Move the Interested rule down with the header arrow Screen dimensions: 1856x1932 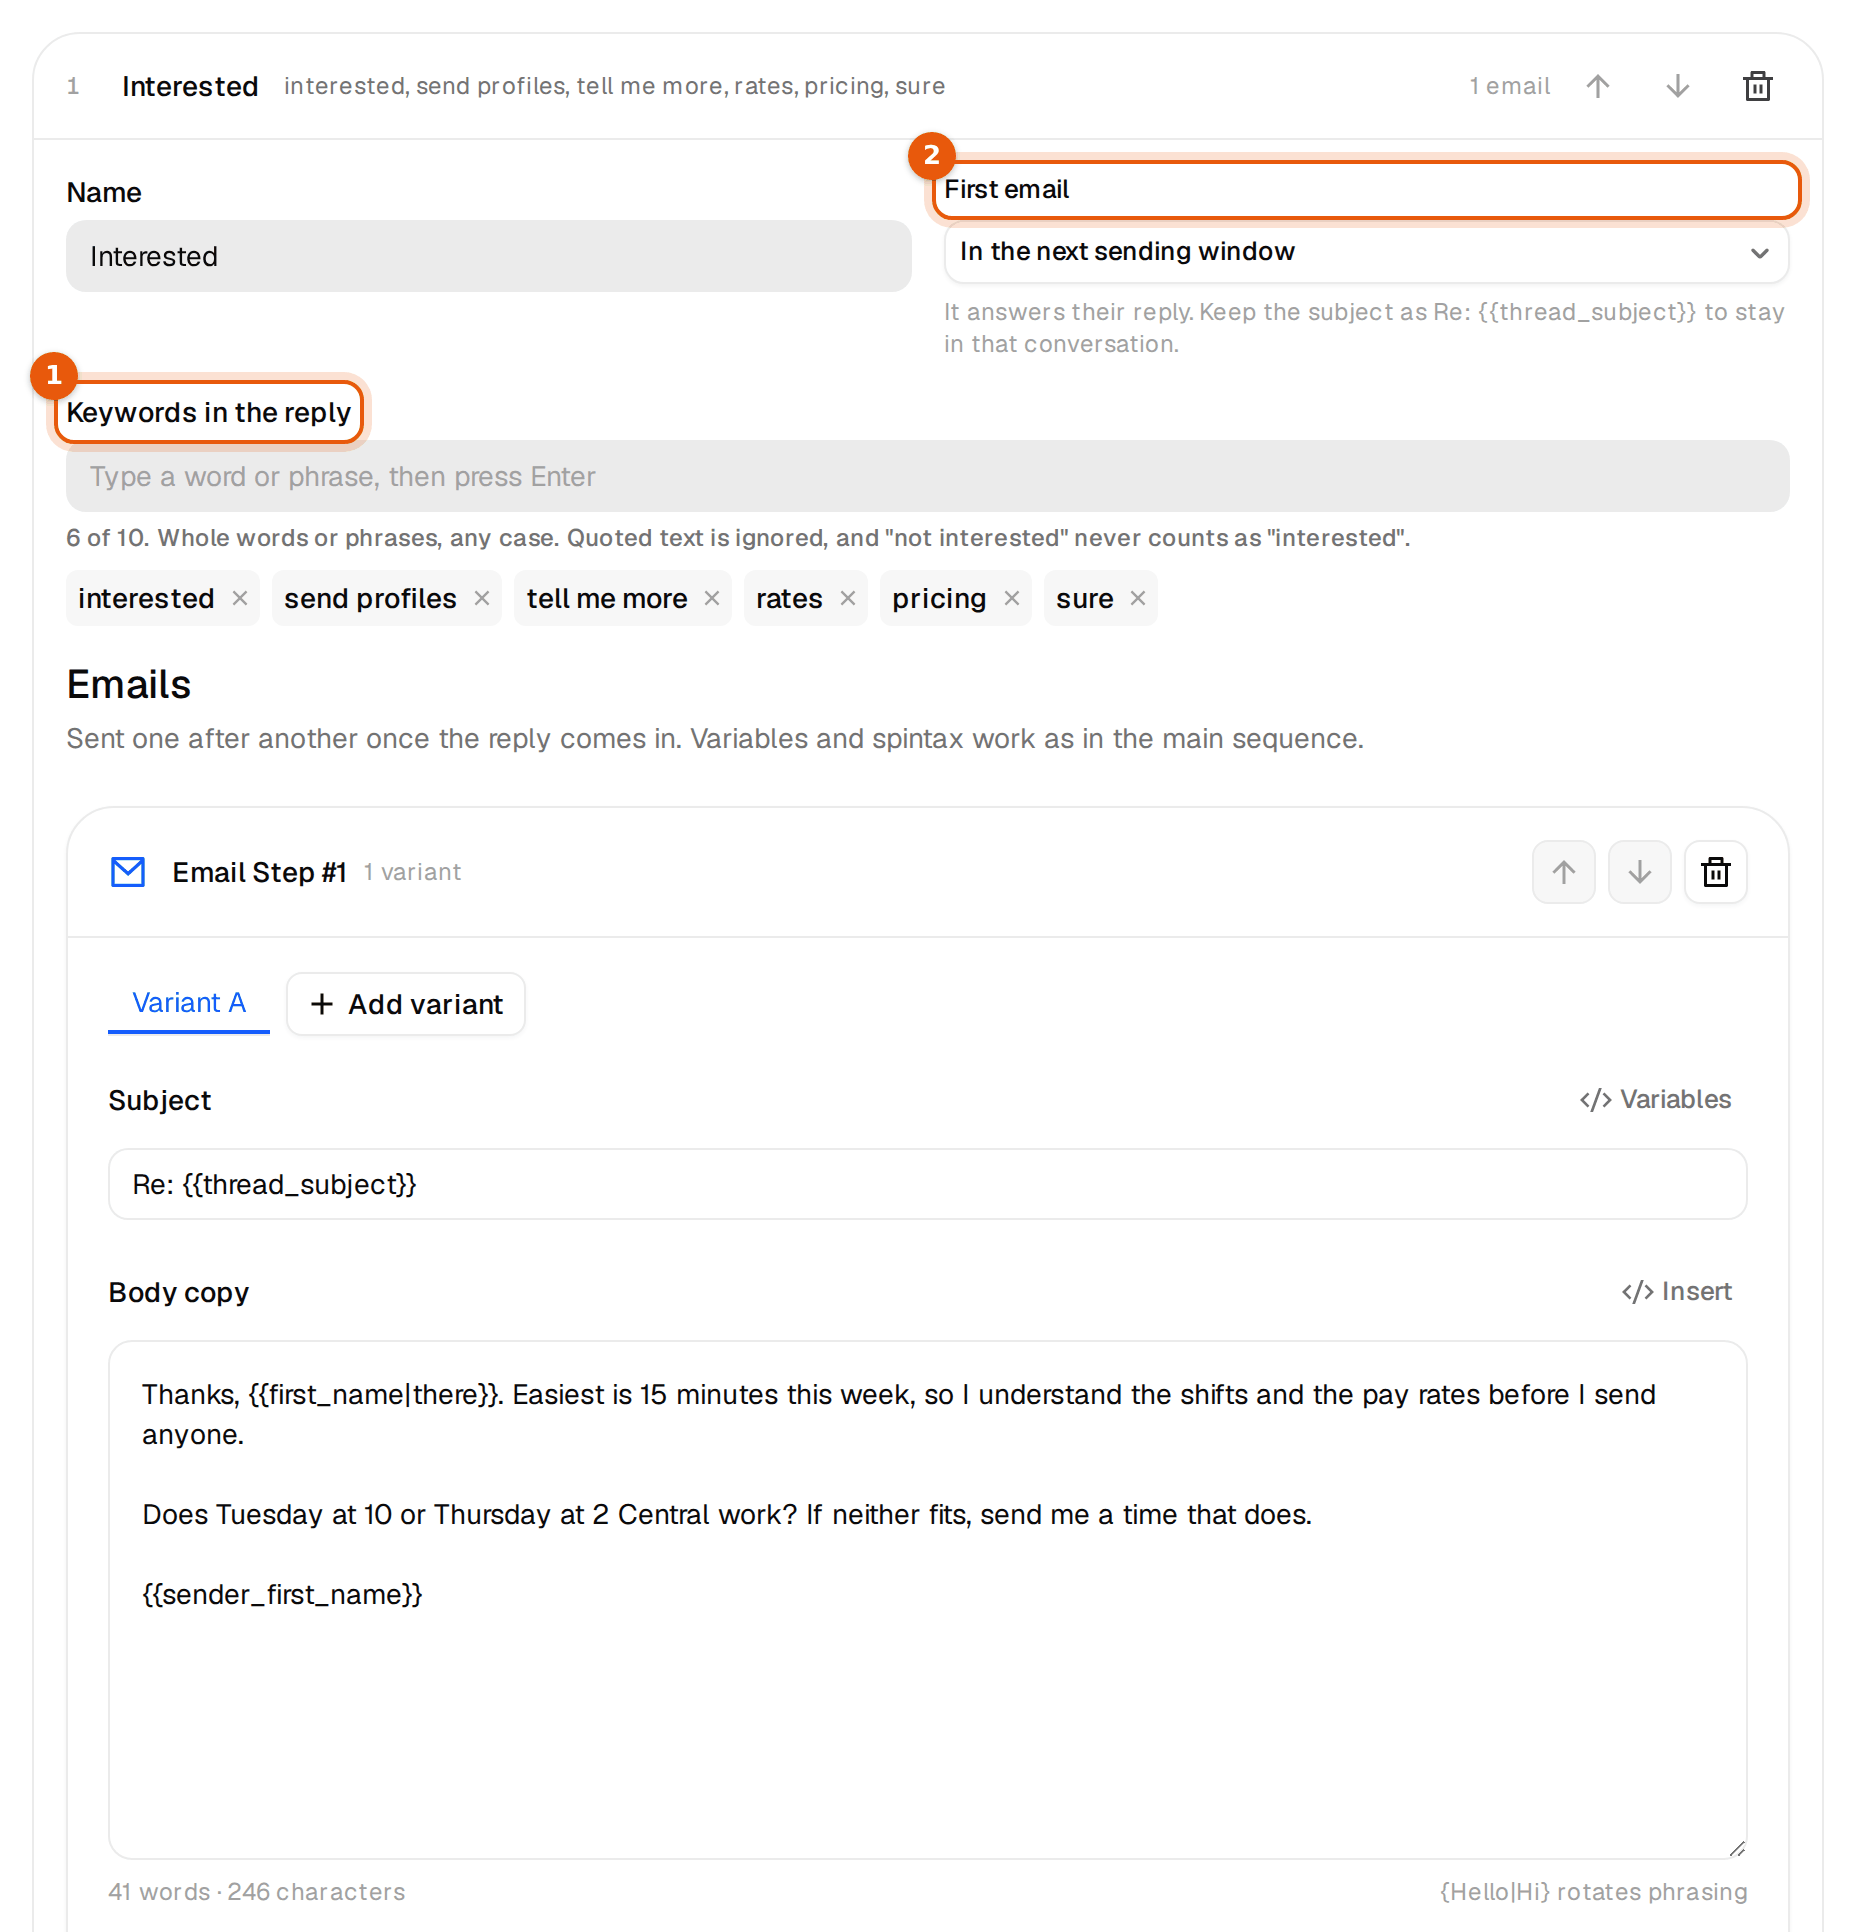[x=1677, y=86]
